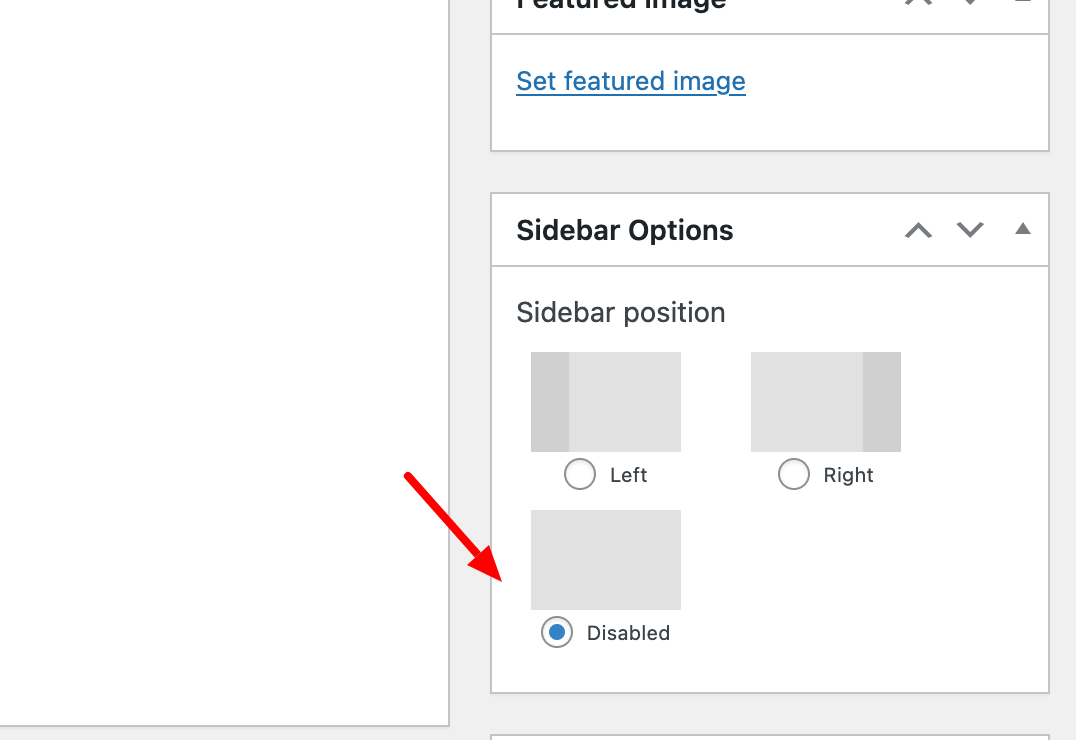This screenshot has height=740, width=1076.
Task: Click the left-sidebar layout preview image
Action: (606, 401)
